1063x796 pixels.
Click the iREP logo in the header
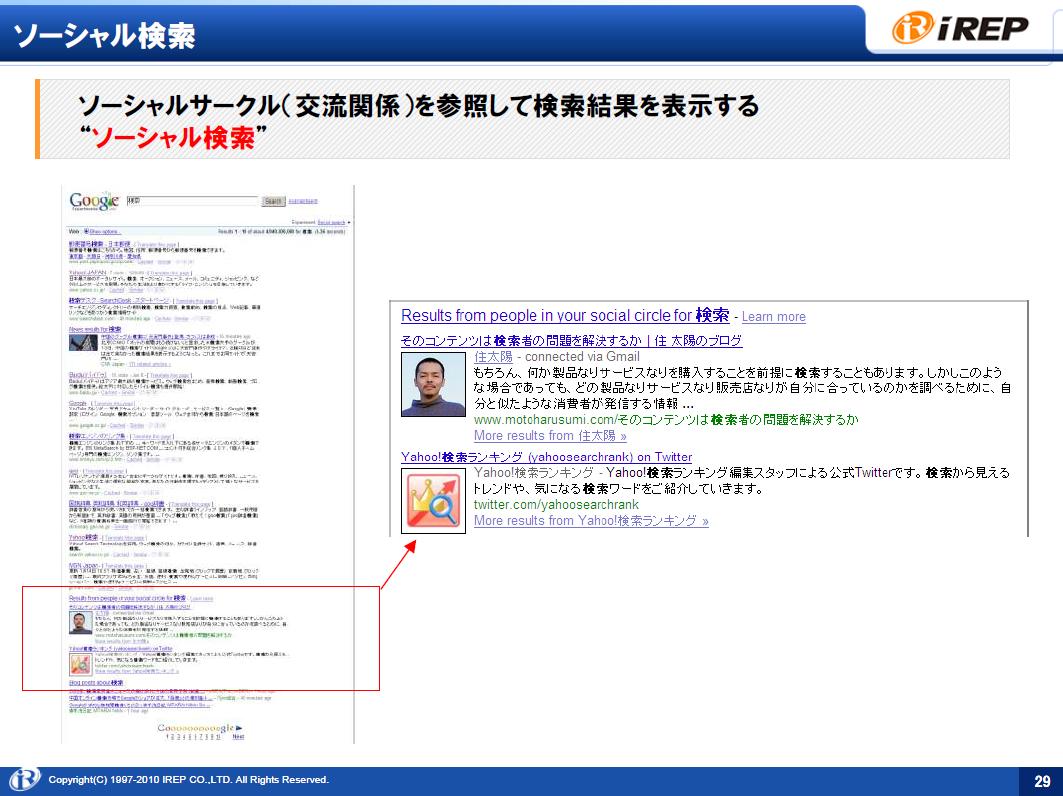(x=959, y=28)
